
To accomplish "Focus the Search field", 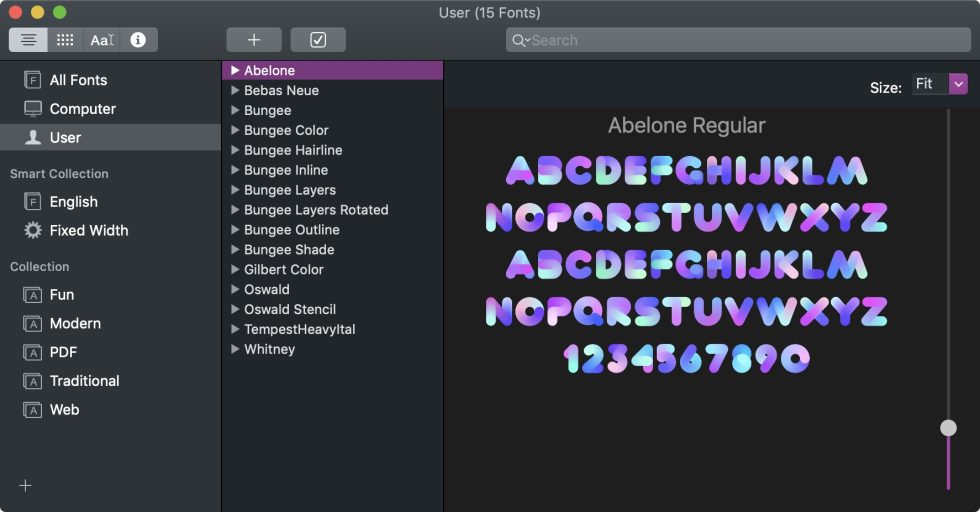I will (738, 40).
